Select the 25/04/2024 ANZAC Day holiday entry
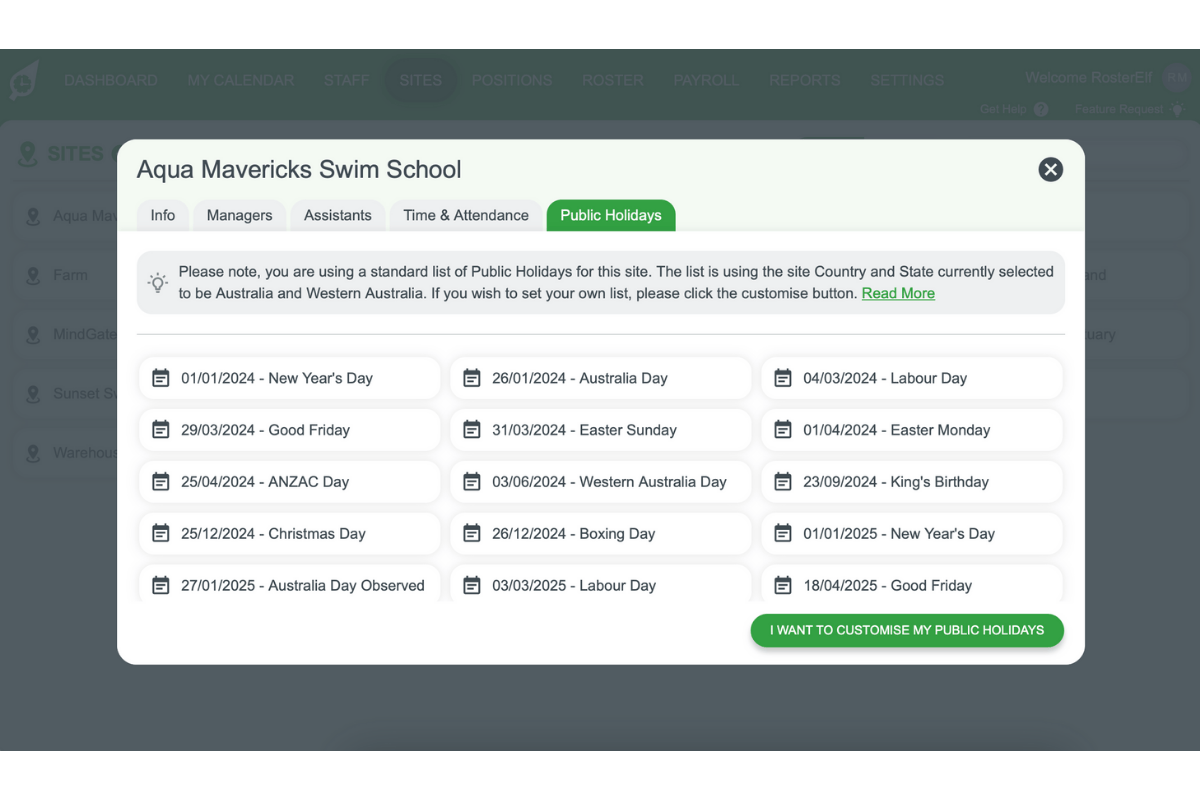 [x=289, y=481]
